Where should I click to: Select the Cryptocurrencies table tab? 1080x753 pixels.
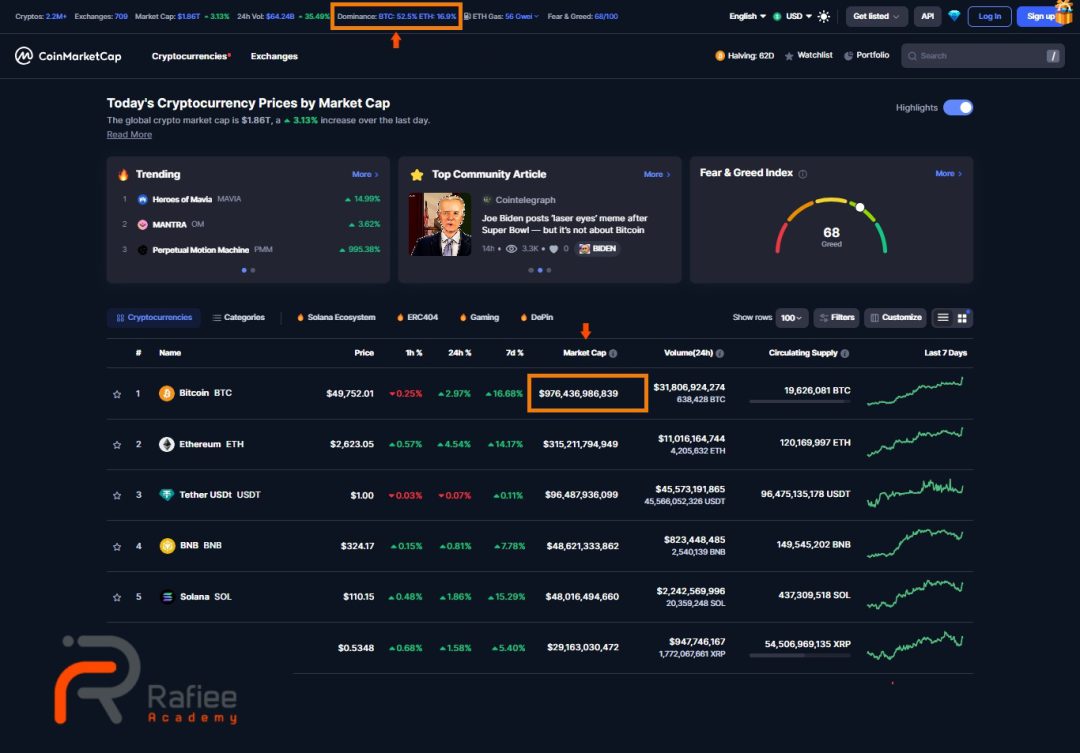[154, 318]
